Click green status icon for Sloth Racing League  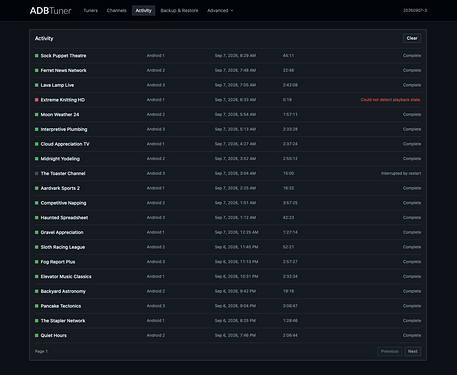pos(37,247)
